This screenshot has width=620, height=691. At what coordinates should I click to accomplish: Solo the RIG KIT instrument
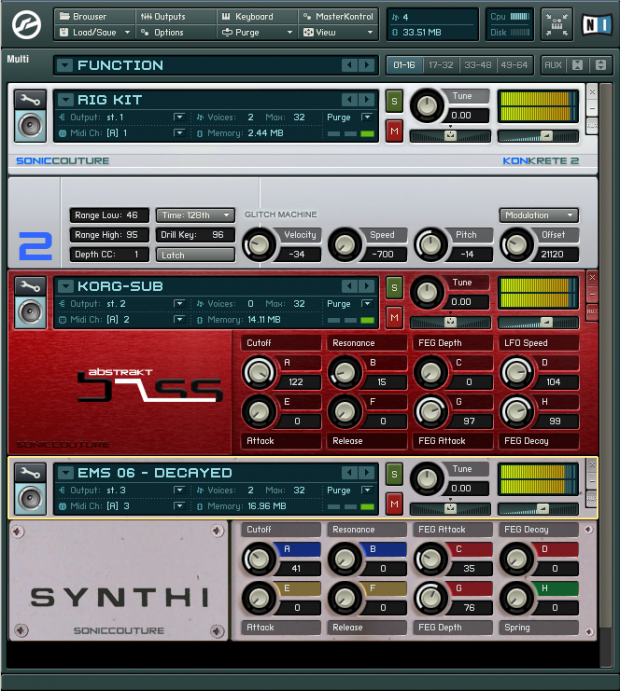click(x=394, y=101)
